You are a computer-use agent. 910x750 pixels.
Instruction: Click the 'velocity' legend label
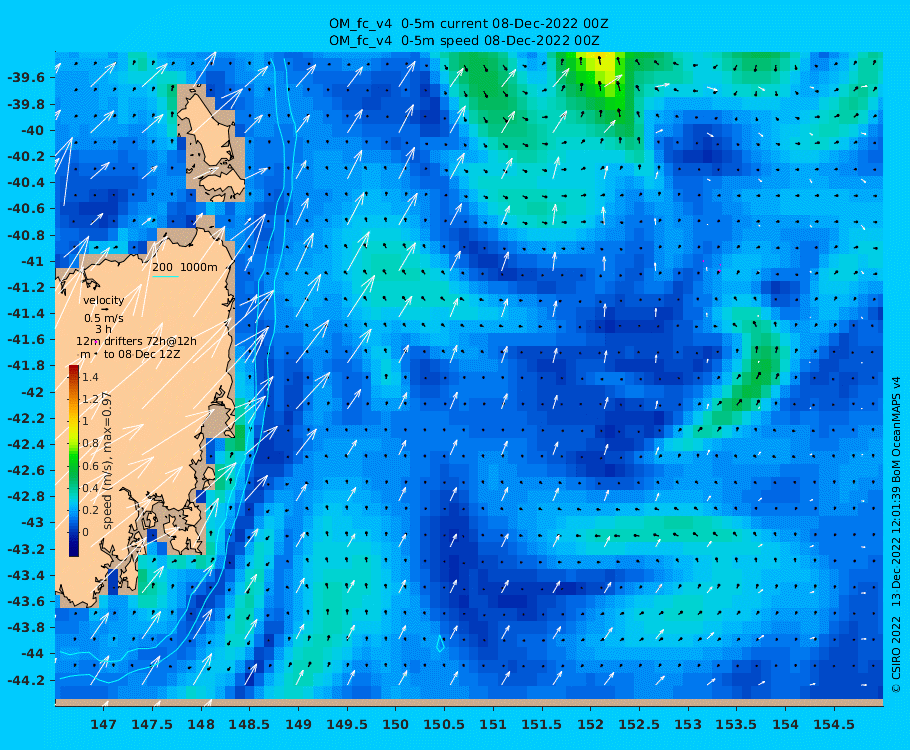point(103,300)
